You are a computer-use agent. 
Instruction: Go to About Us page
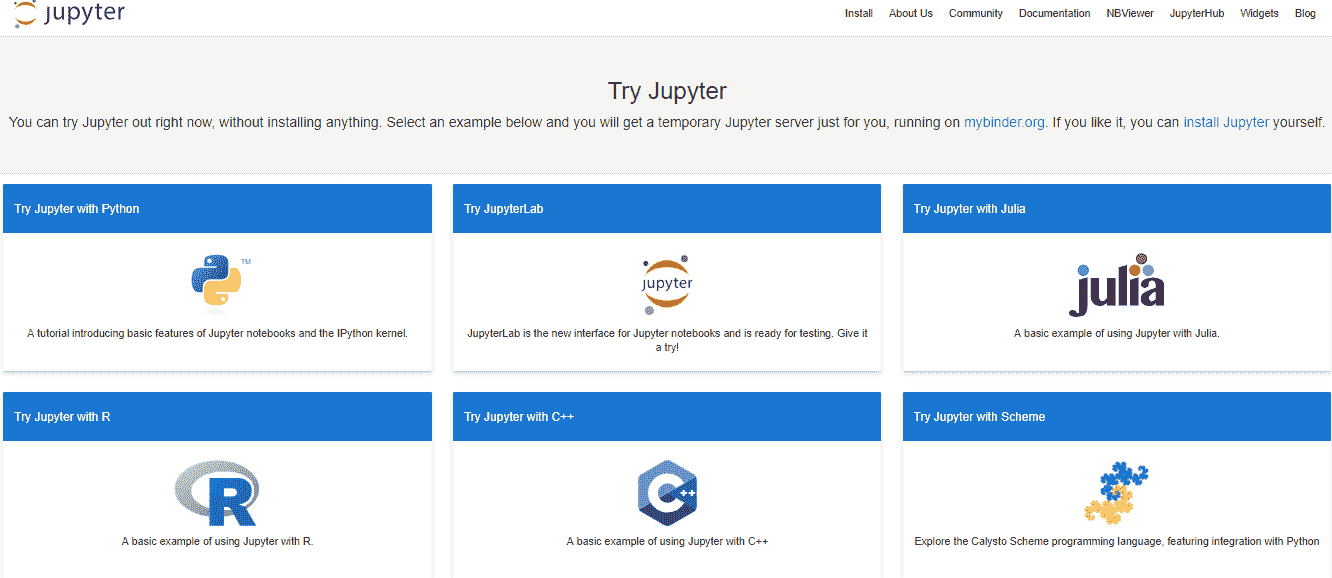click(x=910, y=14)
